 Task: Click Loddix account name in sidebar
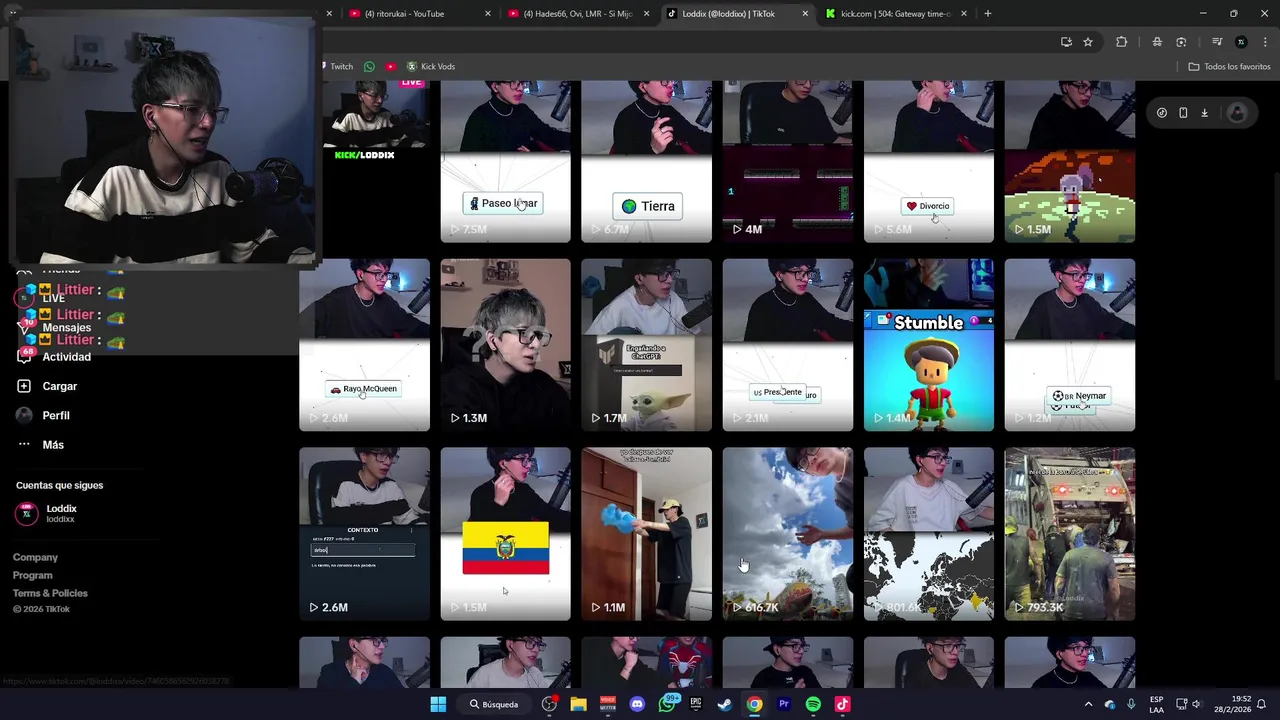[x=61, y=508]
